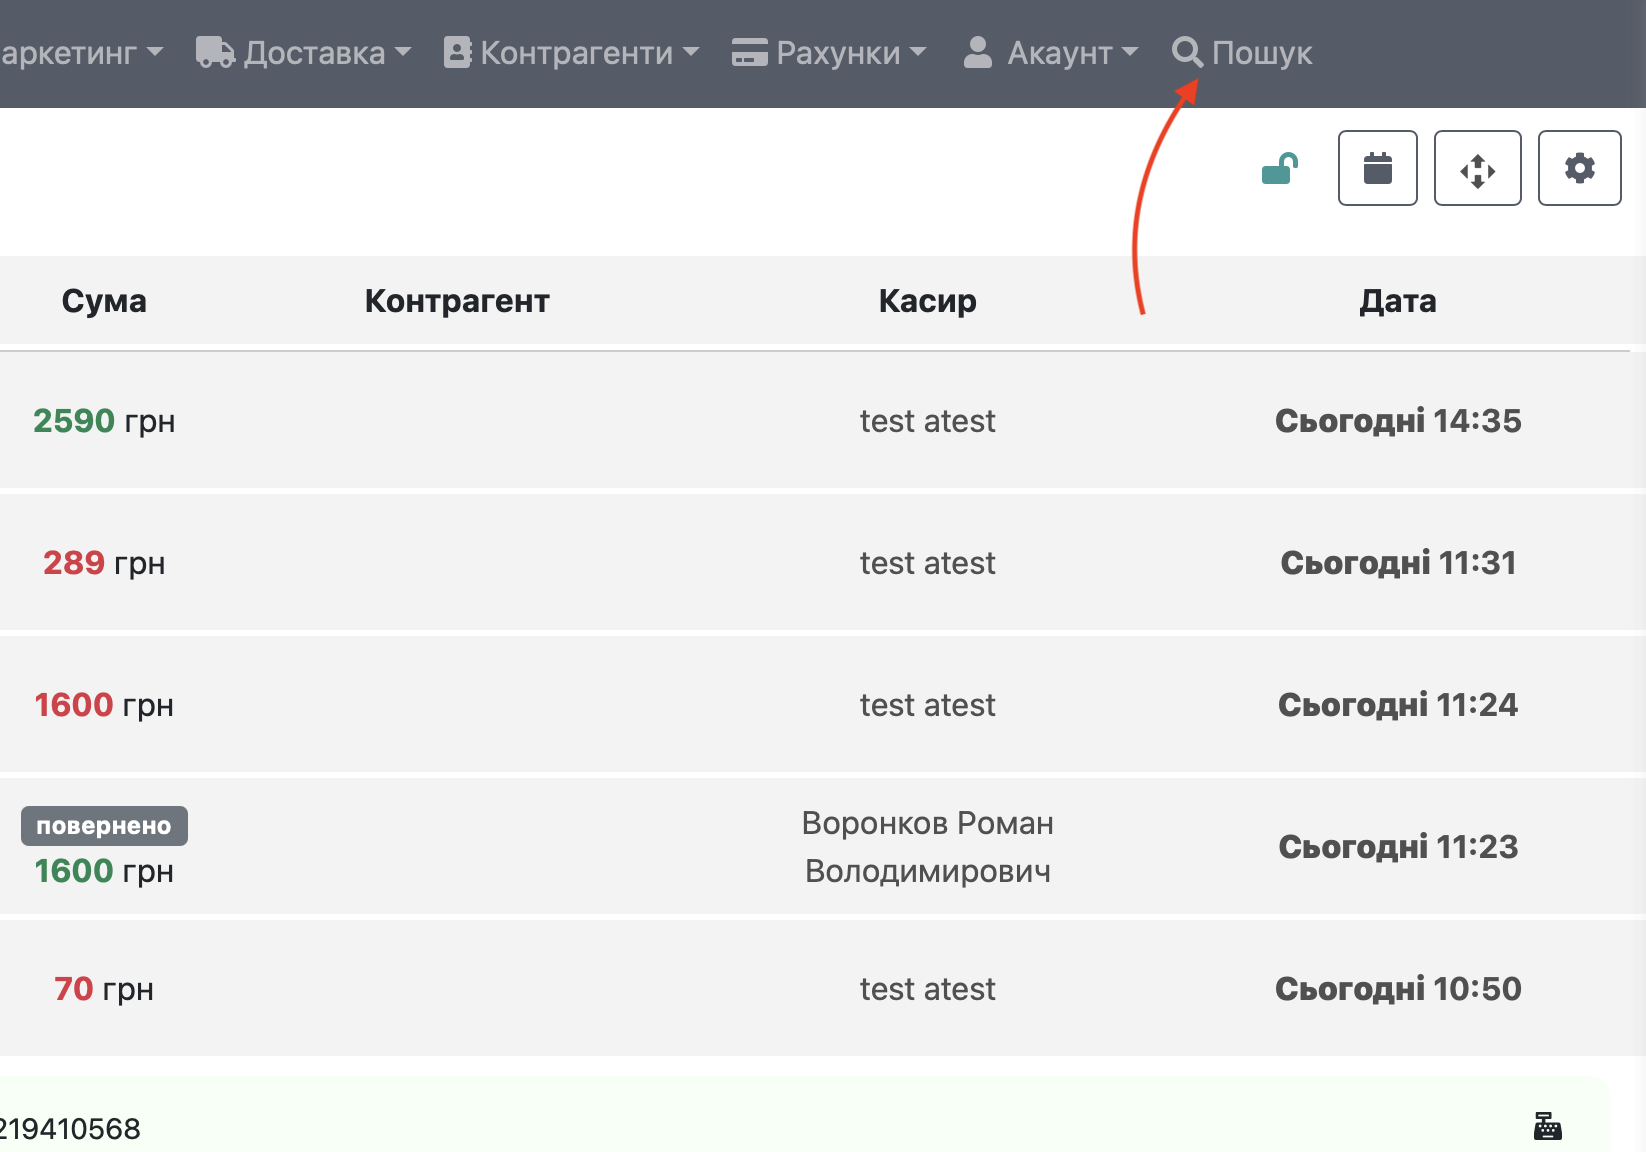This screenshot has width=1646, height=1152.
Task: Click the Акаунт user profile icon
Action: [x=977, y=52]
